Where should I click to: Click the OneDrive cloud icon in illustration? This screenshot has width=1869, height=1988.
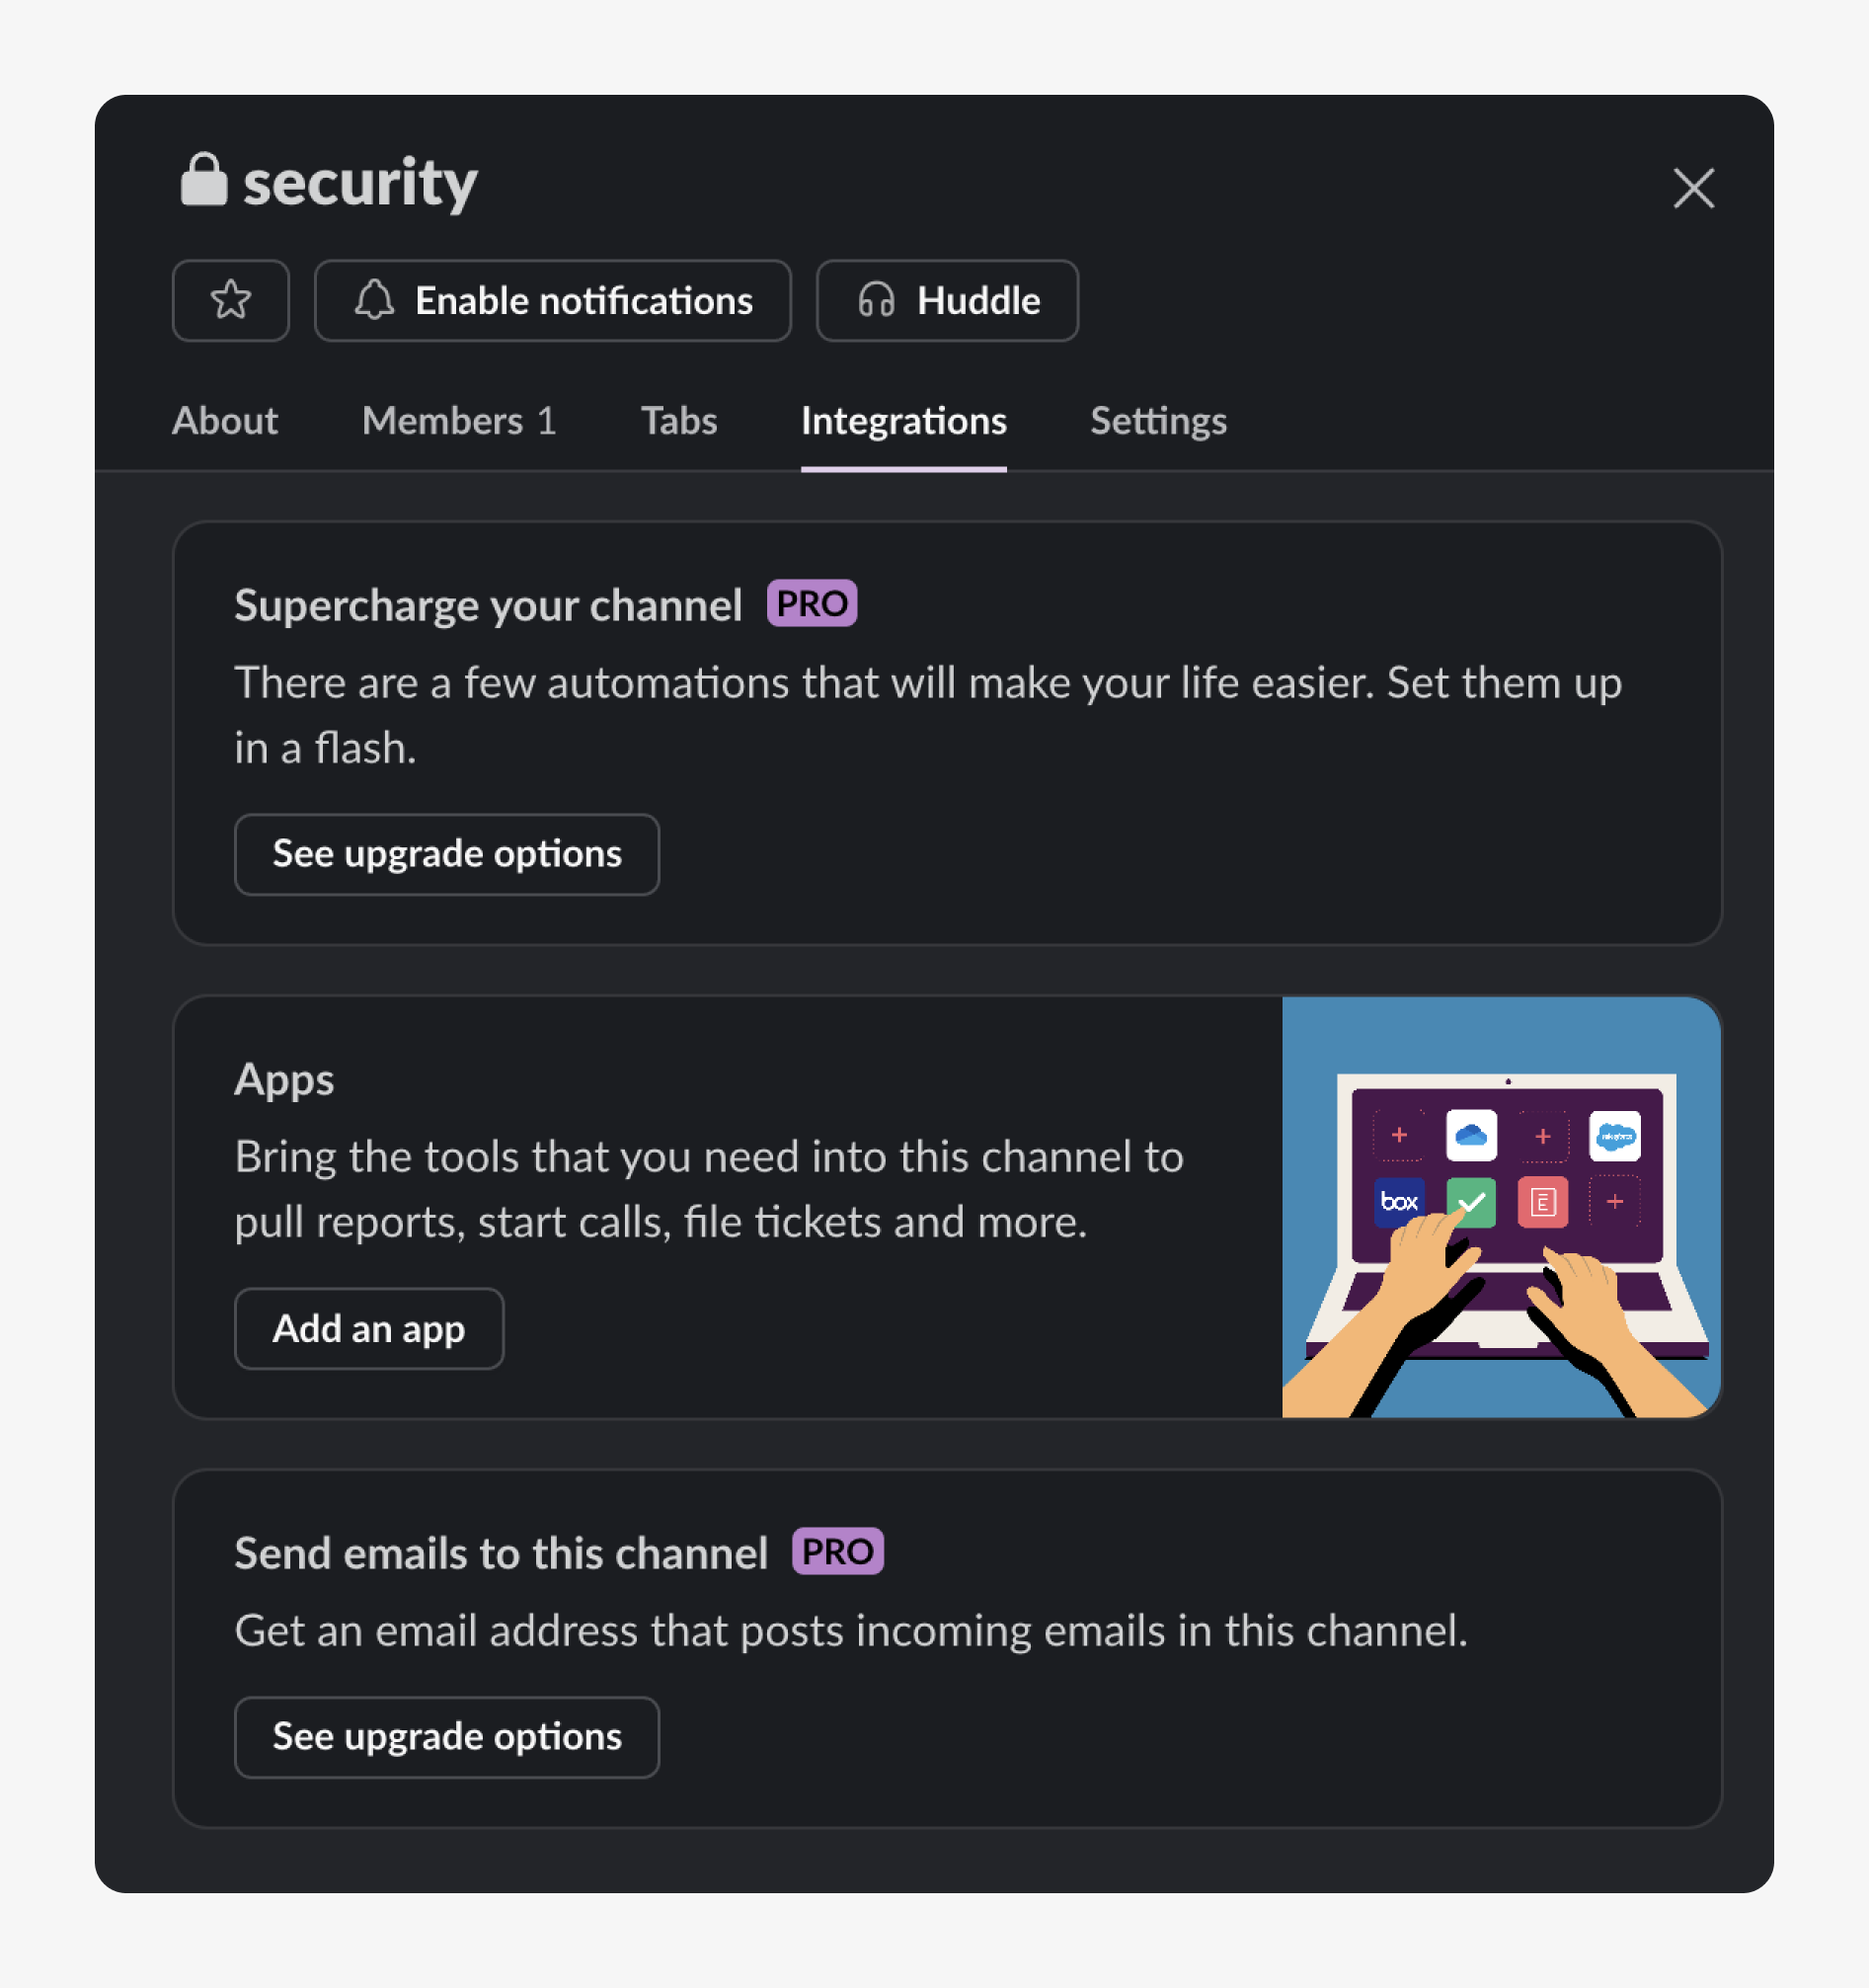pyautogui.click(x=1470, y=1136)
